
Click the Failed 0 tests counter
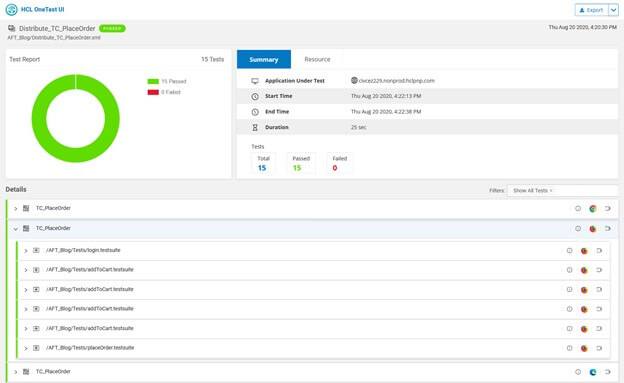(x=339, y=163)
